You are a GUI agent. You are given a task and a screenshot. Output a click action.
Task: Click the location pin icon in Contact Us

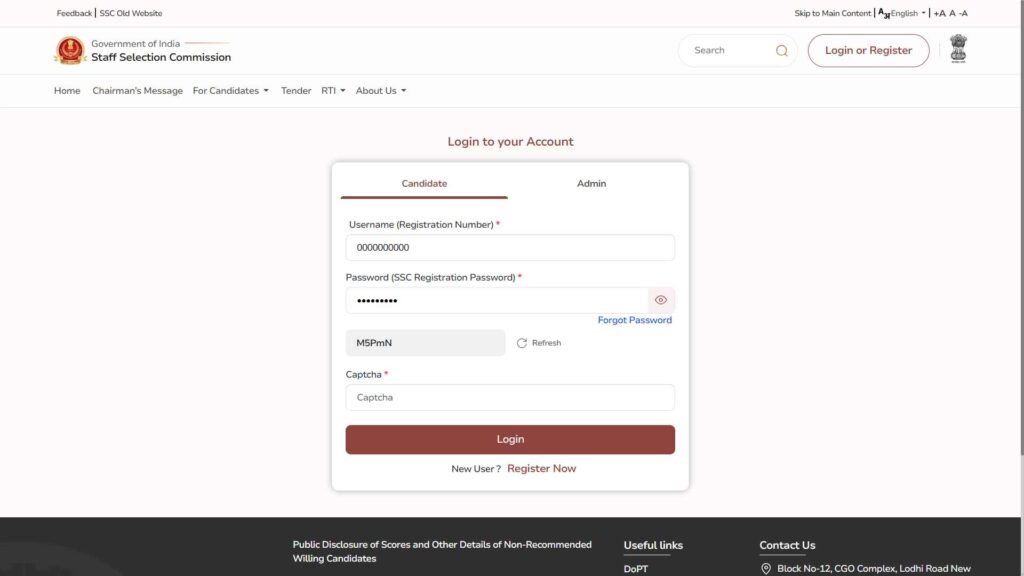[x=766, y=568]
